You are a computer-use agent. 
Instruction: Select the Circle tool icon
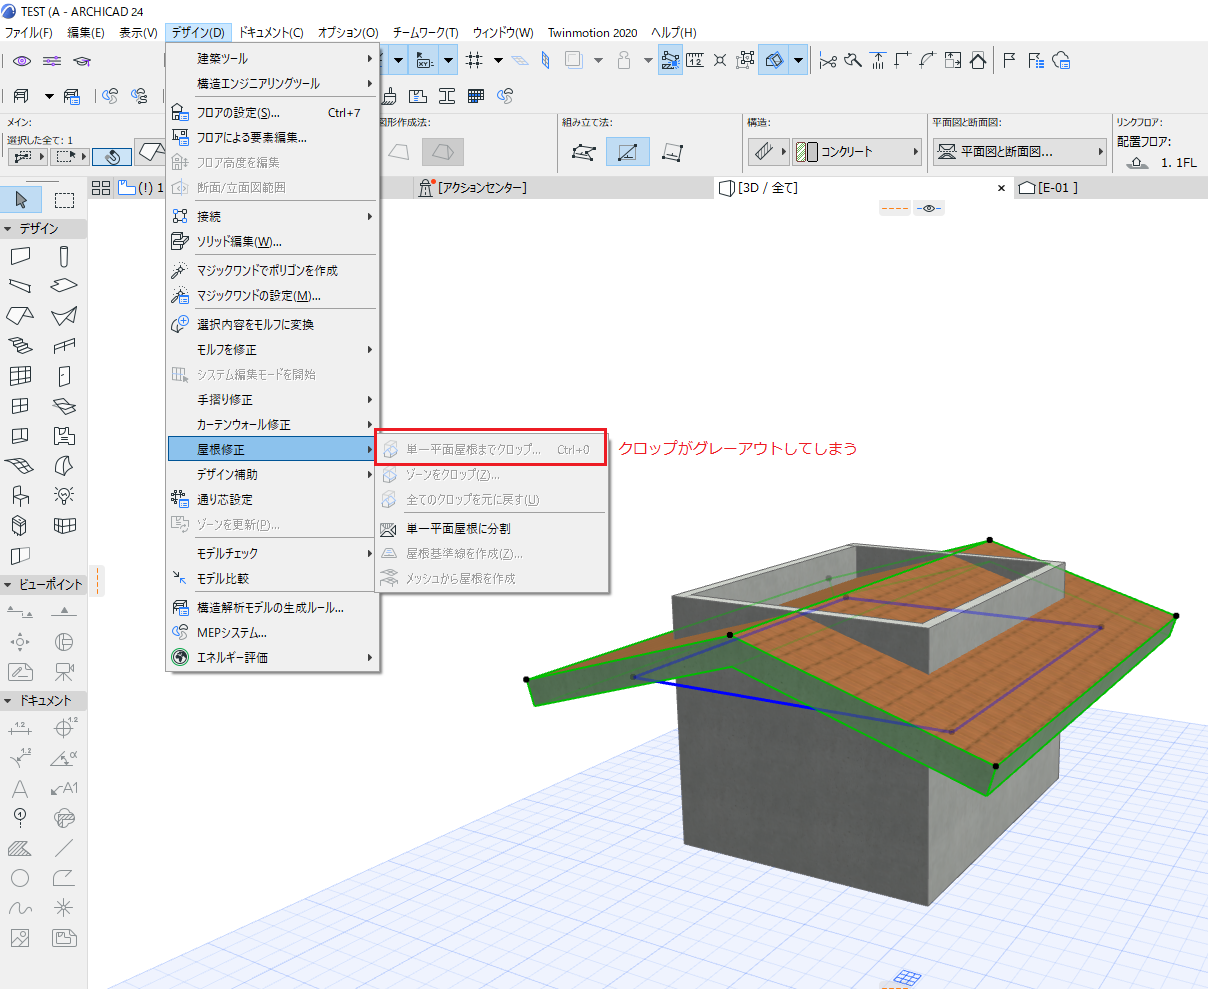(20, 878)
